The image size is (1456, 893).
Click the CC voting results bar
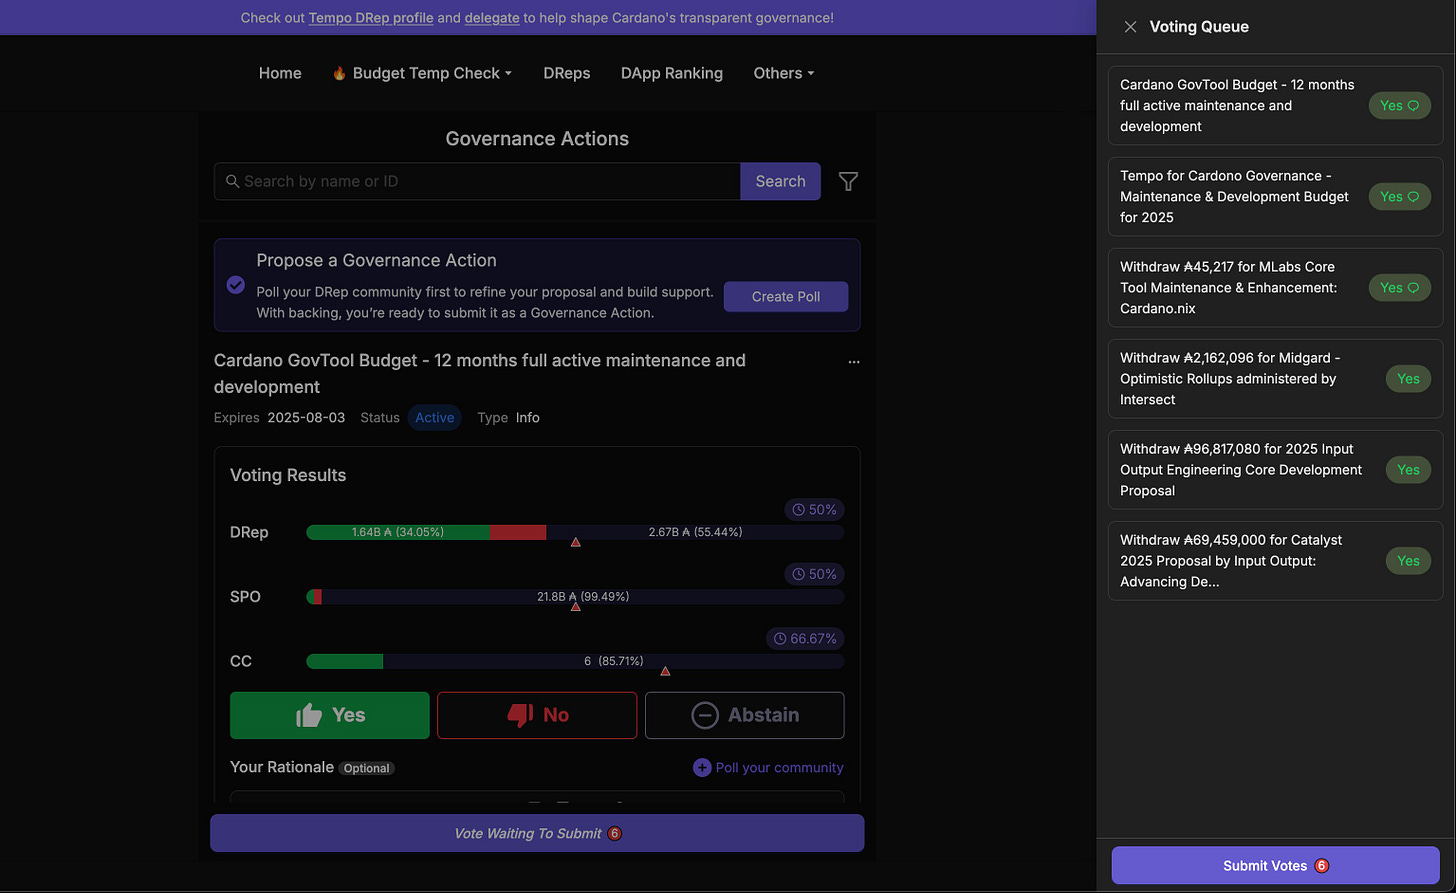click(x=575, y=661)
